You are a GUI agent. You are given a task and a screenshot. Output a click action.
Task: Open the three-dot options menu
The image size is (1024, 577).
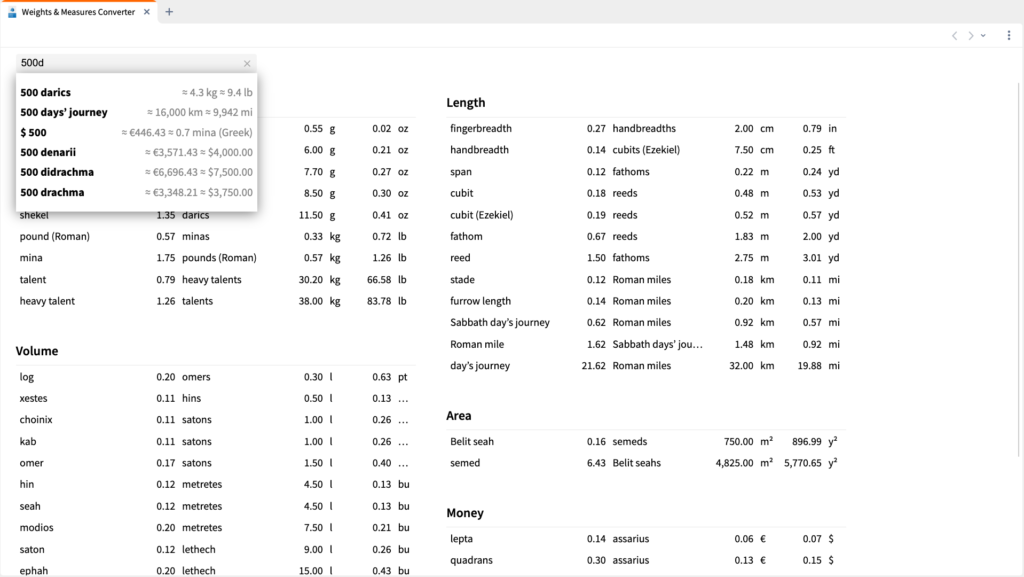point(1009,35)
